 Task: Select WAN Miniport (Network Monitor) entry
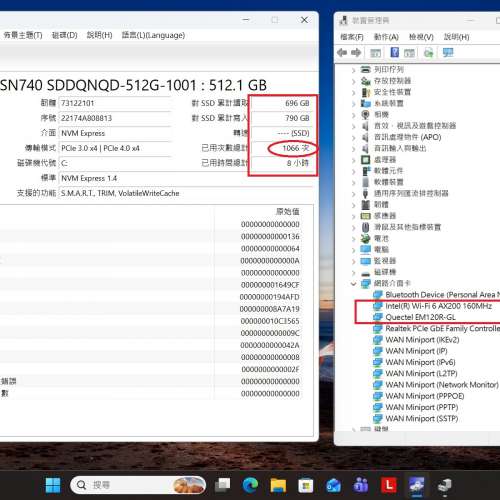[x=442, y=385]
